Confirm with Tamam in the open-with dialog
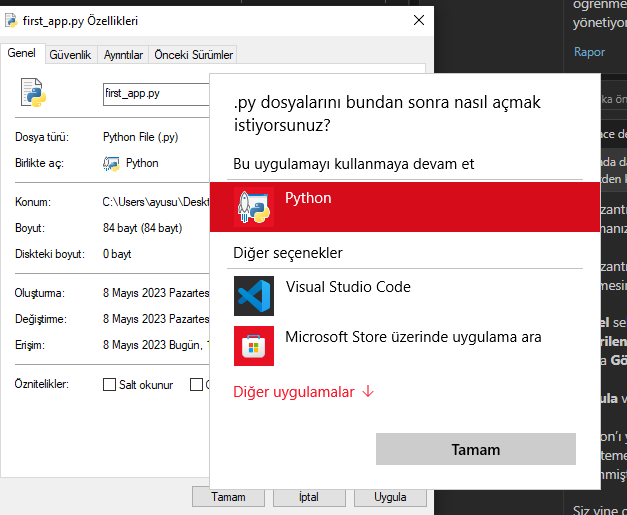Image resolution: width=627 pixels, height=515 pixels. click(476, 449)
